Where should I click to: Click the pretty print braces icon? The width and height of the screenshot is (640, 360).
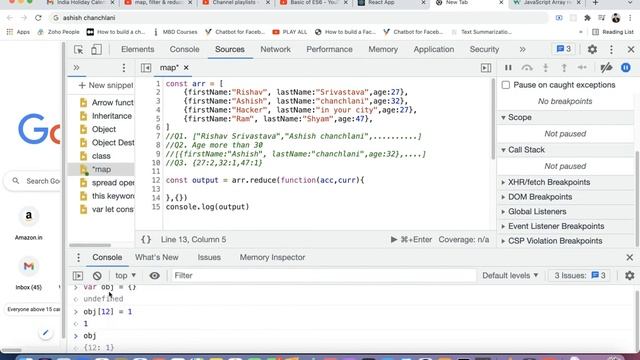pos(146,240)
